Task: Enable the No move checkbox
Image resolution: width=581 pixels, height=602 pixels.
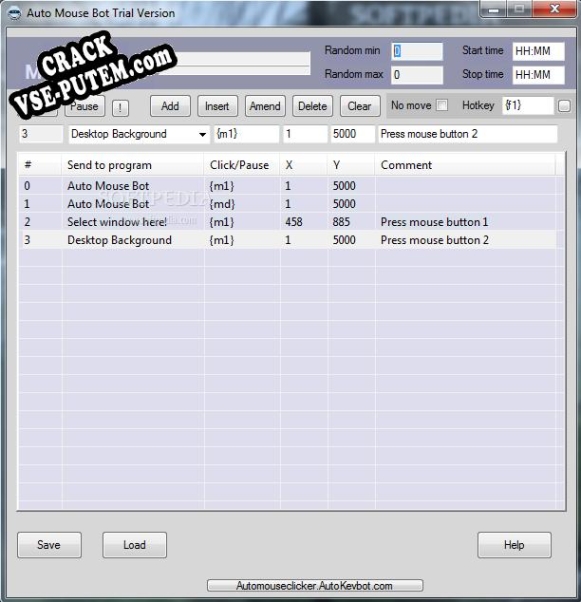Action: [x=442, y=105]
